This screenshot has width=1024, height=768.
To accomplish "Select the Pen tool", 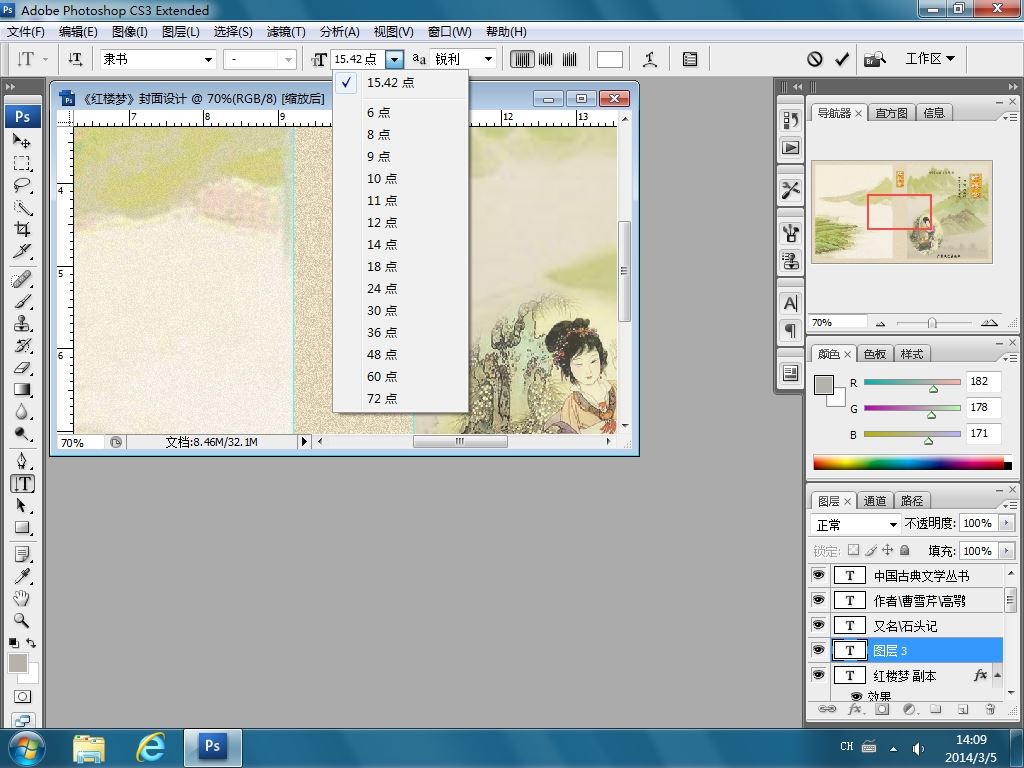I will [22, 462].
